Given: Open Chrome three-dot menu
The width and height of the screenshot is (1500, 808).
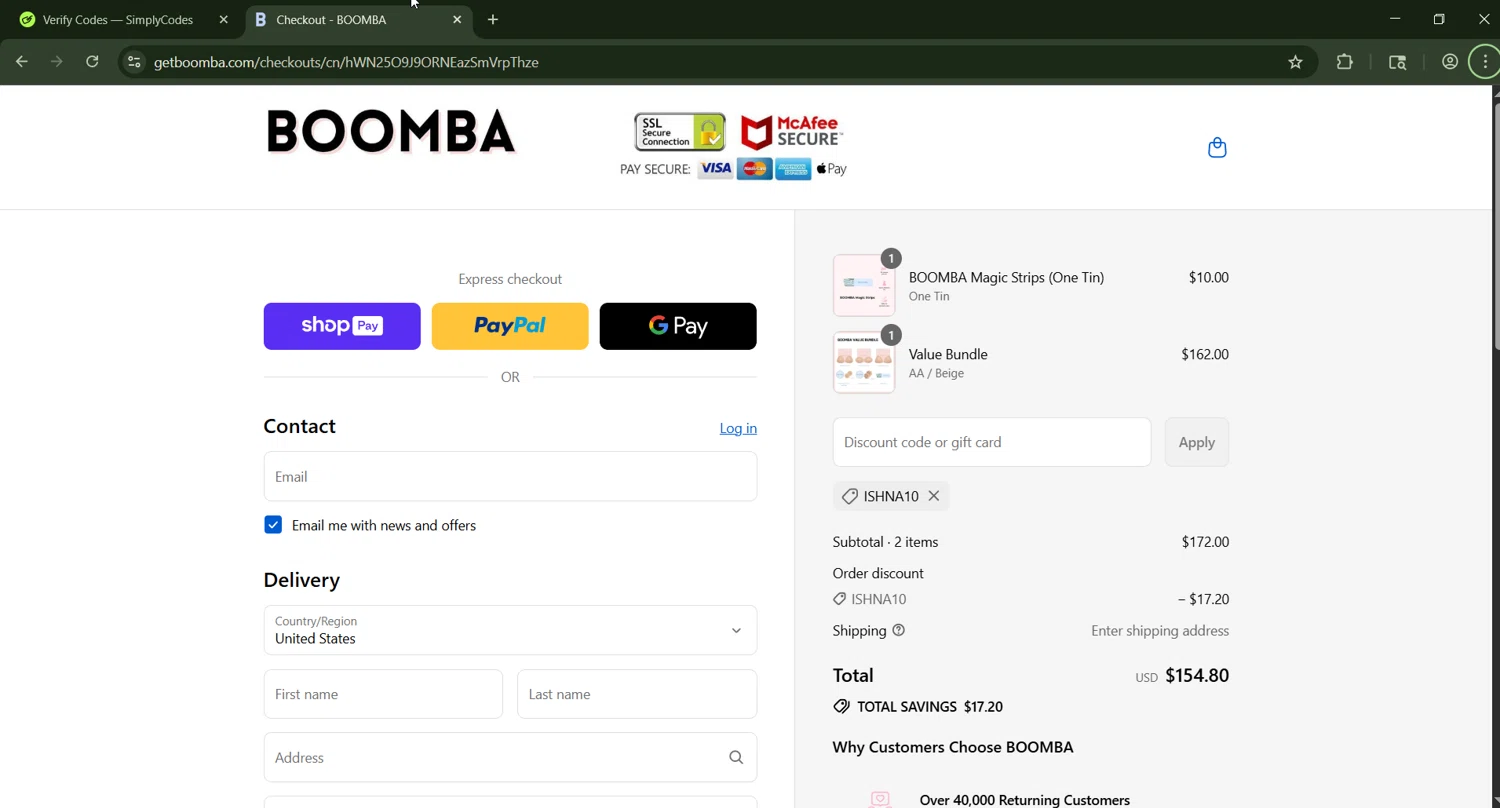Looking at the screenshot, I should click(x=1485, y=62).
